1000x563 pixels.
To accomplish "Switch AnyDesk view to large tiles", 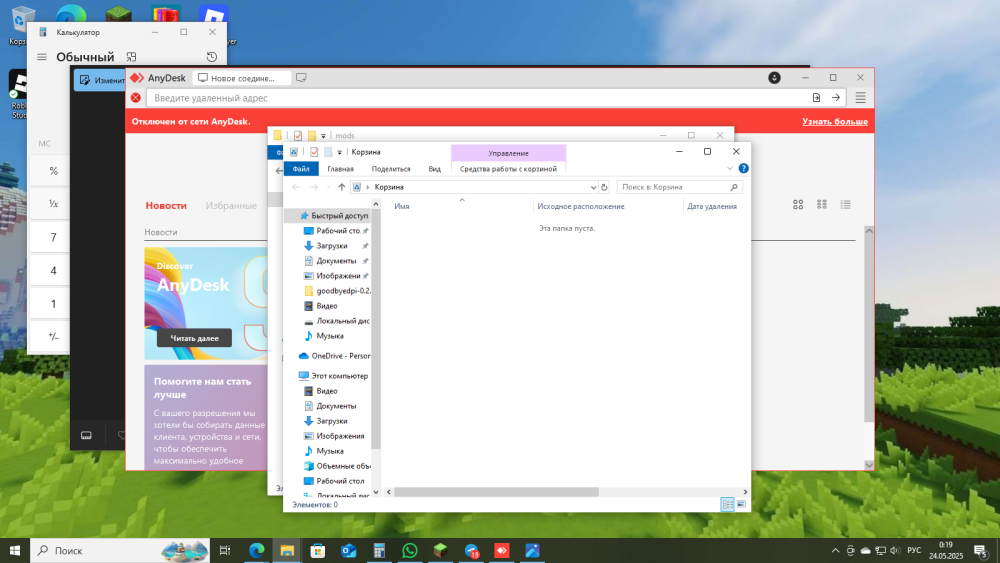I will point(798,205).
